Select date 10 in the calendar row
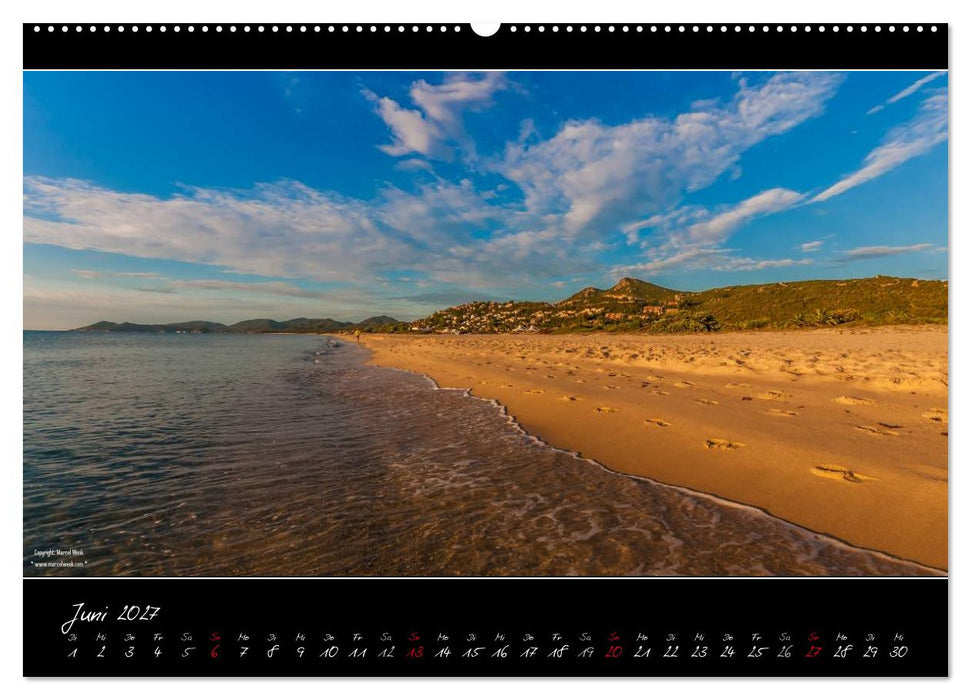 (329, 652)
